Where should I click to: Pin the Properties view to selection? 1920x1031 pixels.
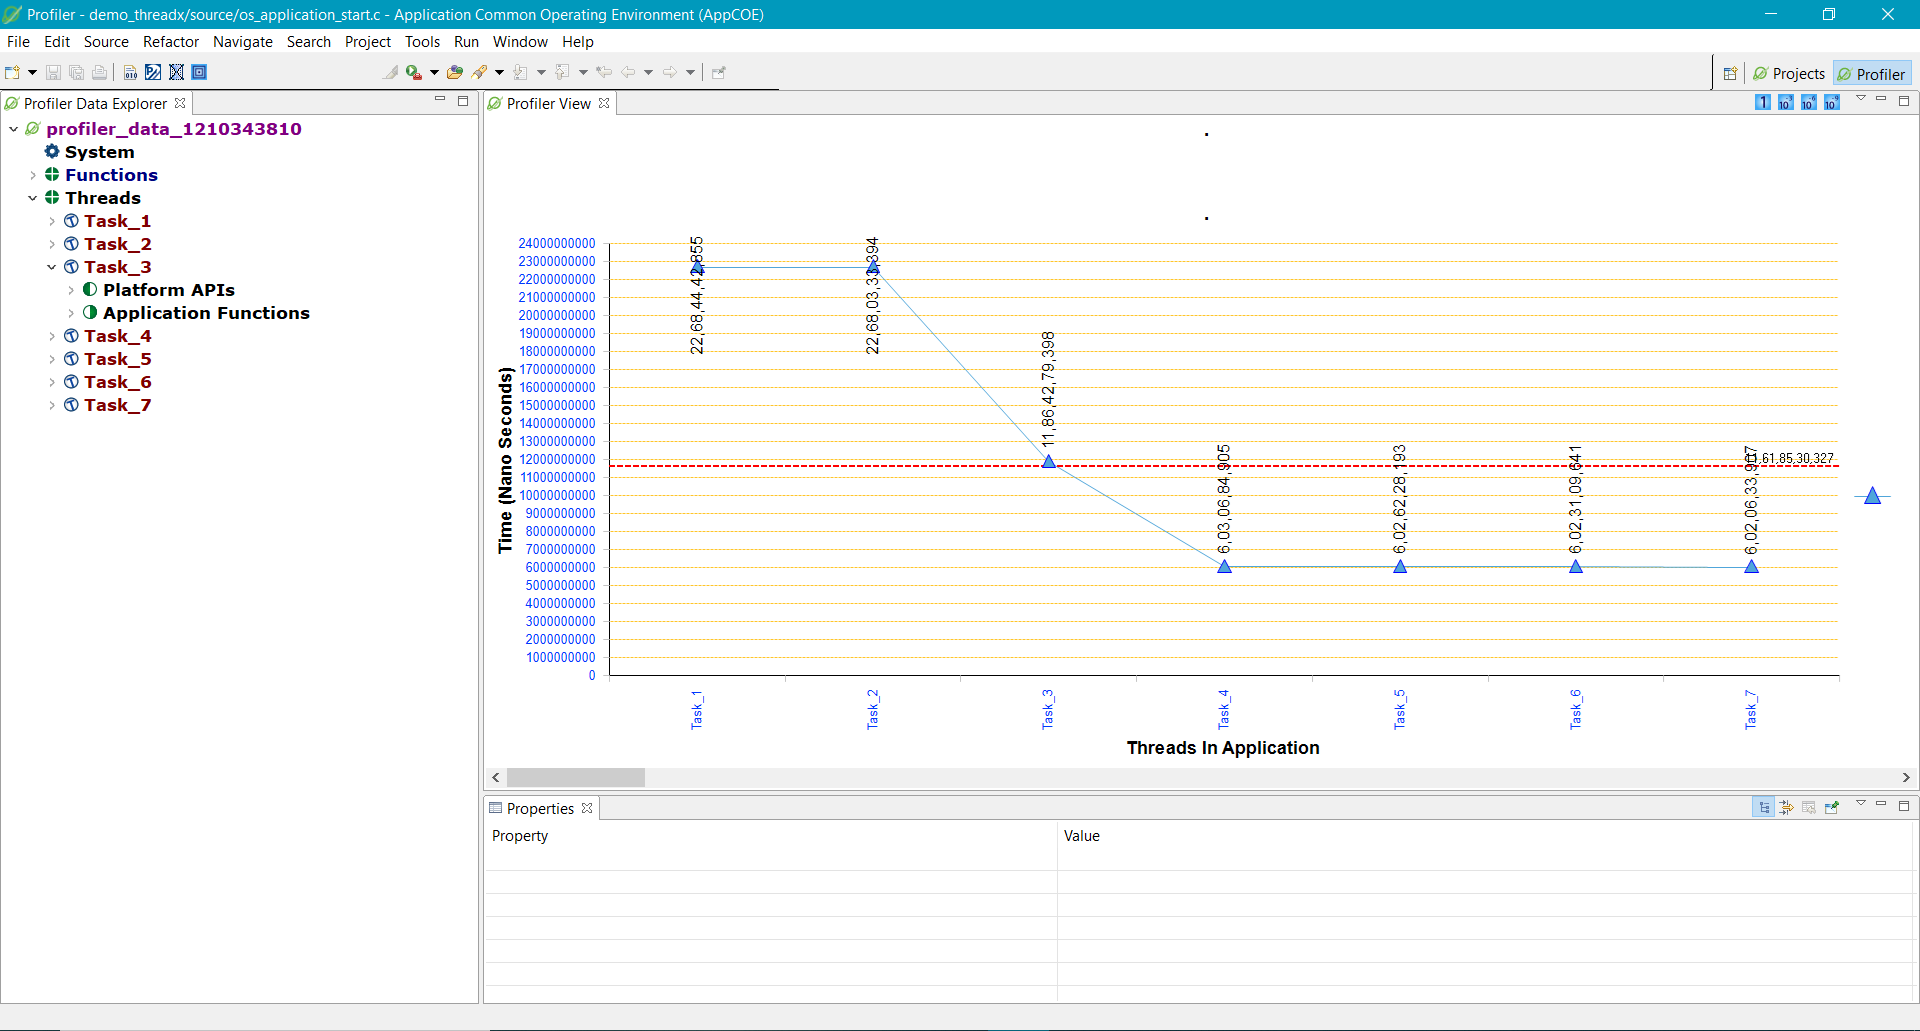coord(1832,808)
